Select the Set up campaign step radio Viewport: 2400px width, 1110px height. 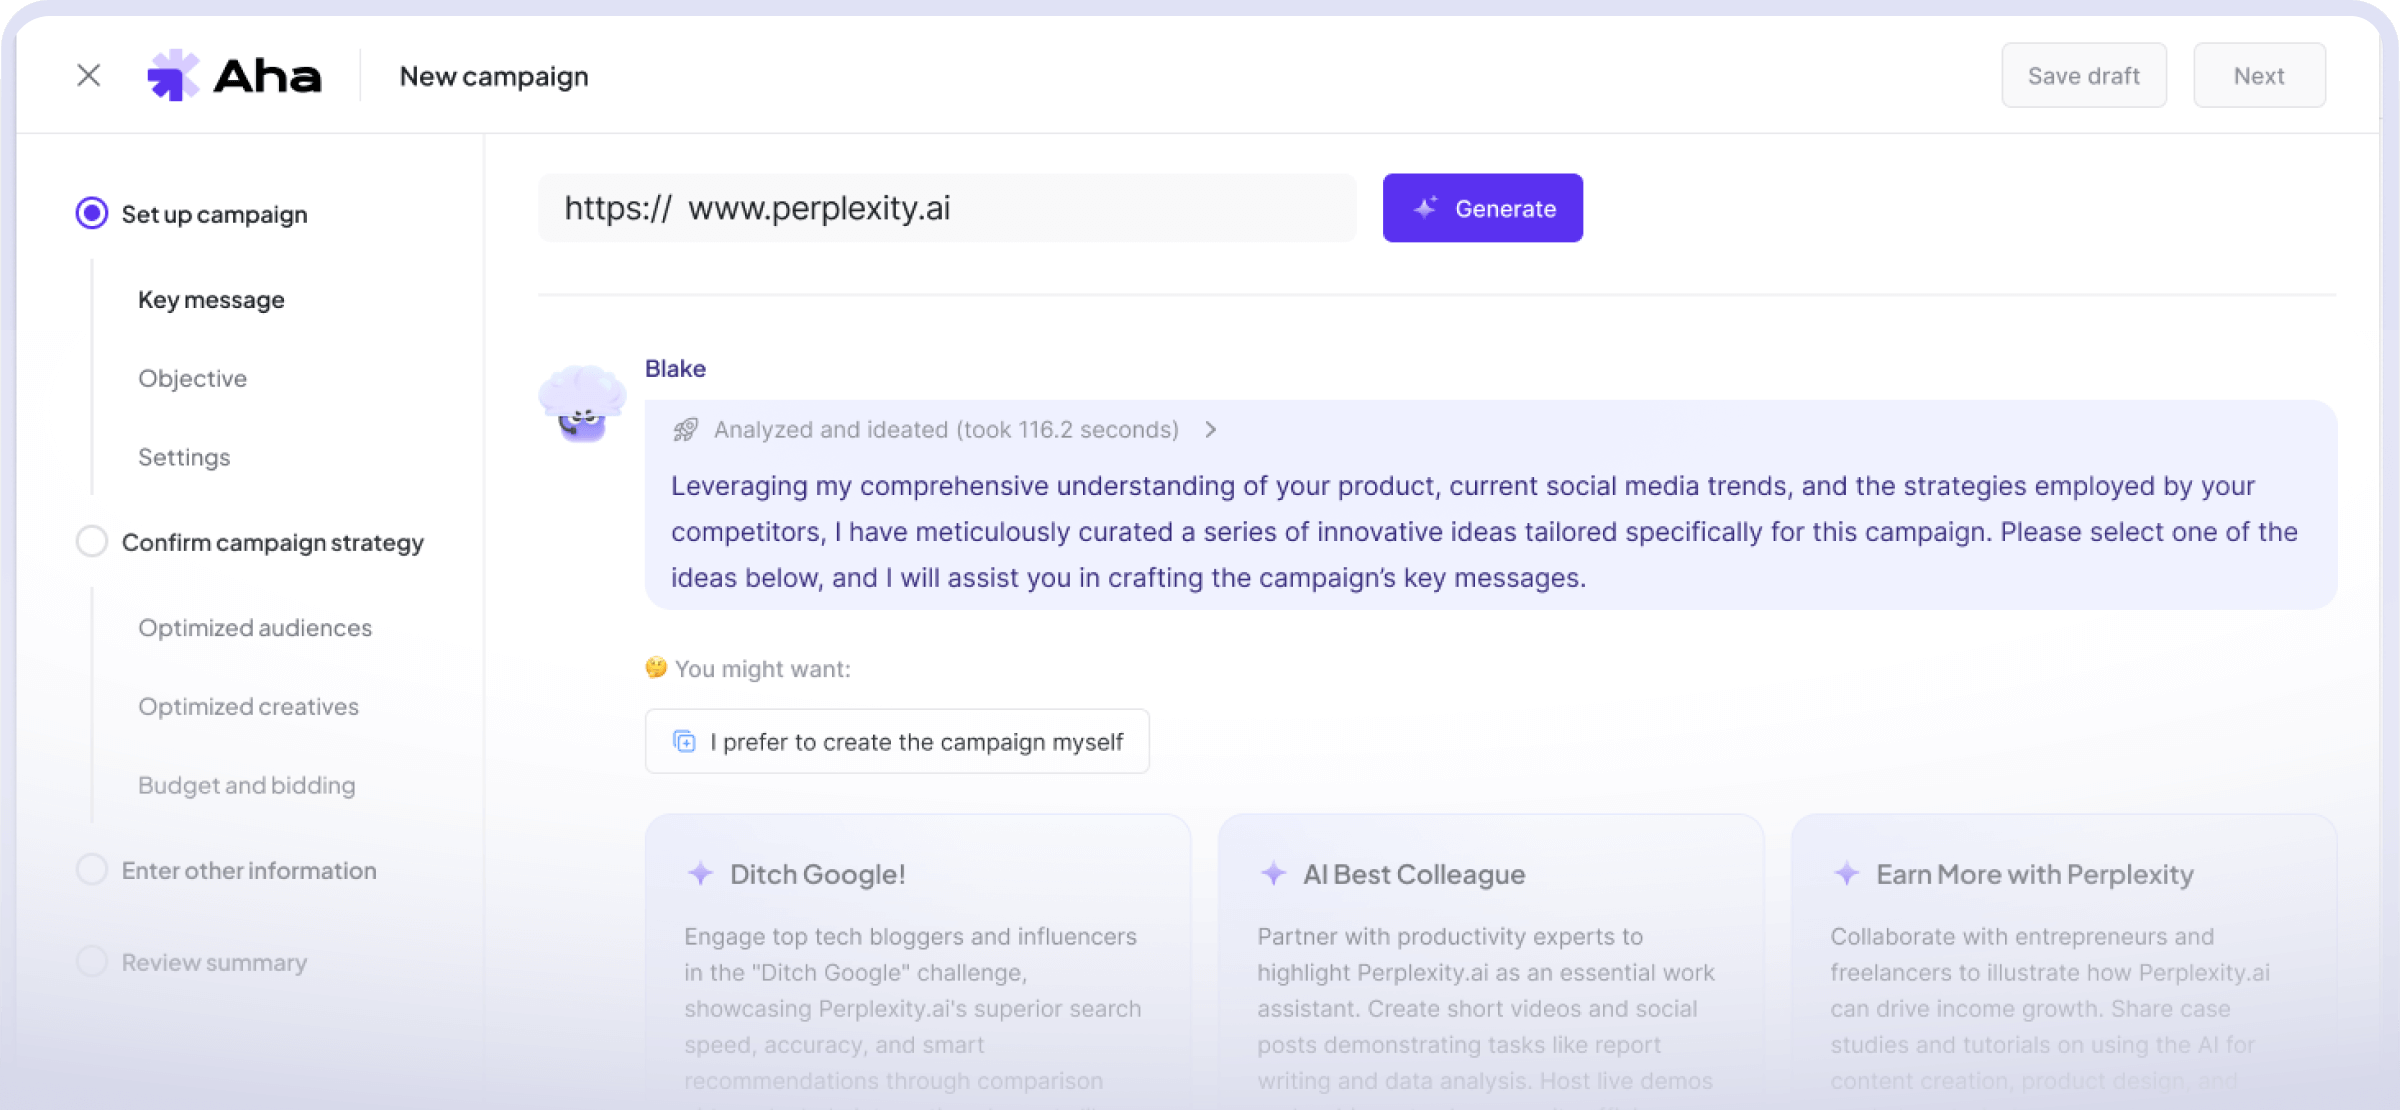pos(92,213)
